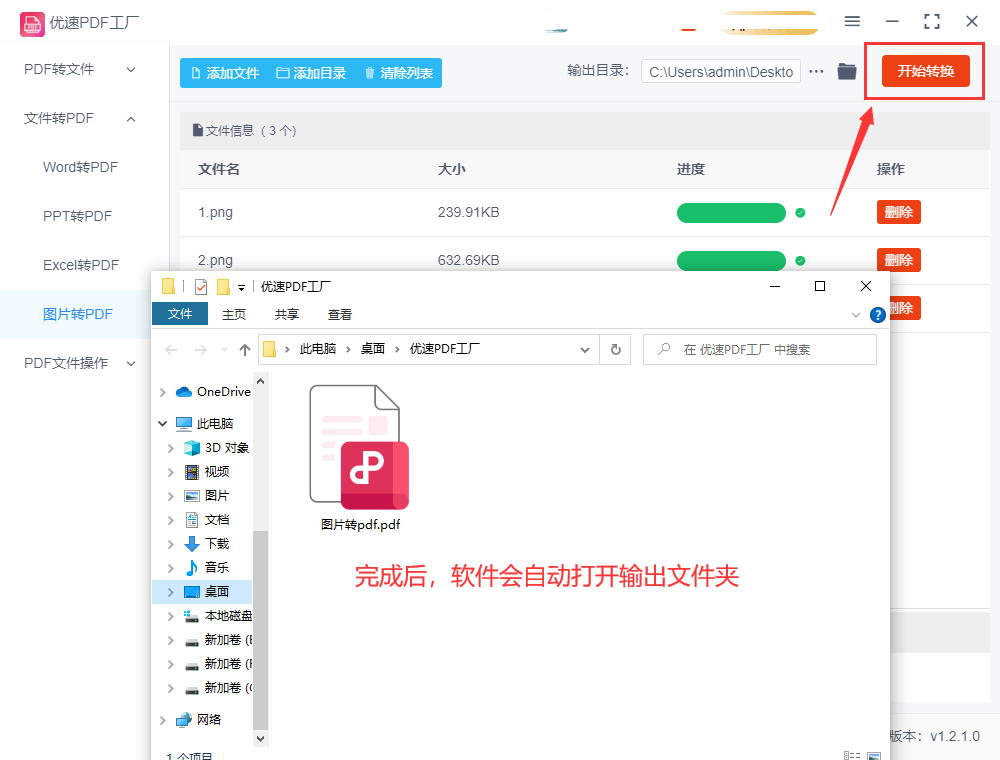This screenshot has width=1000, height=760.
Task: Open 共享 tab in Explorer ribbon
Action: point(287,314)
